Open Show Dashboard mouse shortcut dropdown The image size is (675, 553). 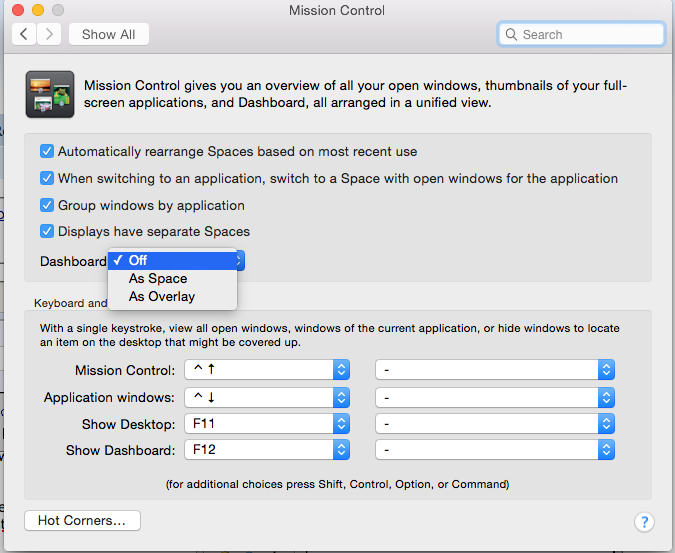pos(495,450)
